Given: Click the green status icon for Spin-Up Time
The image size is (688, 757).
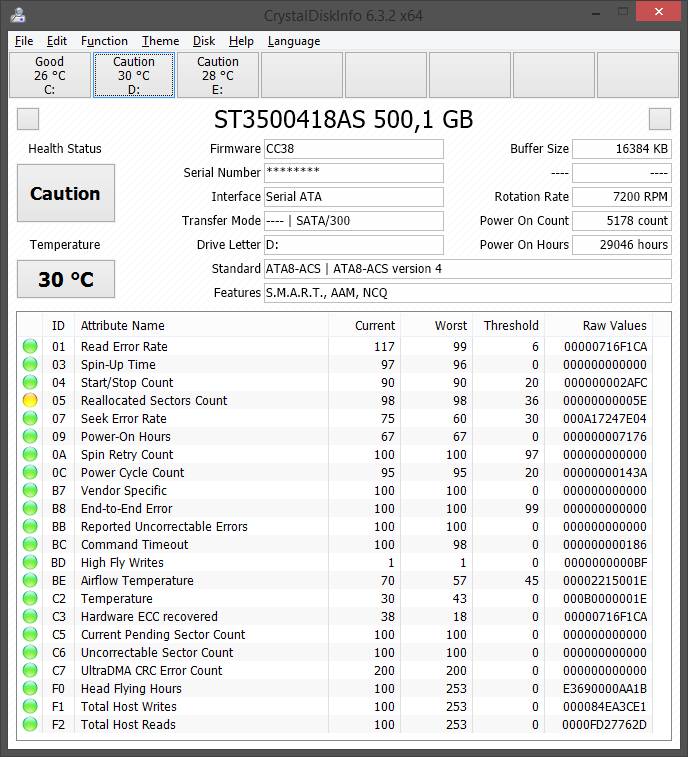Looking at the screenshot, I should 30,364.
